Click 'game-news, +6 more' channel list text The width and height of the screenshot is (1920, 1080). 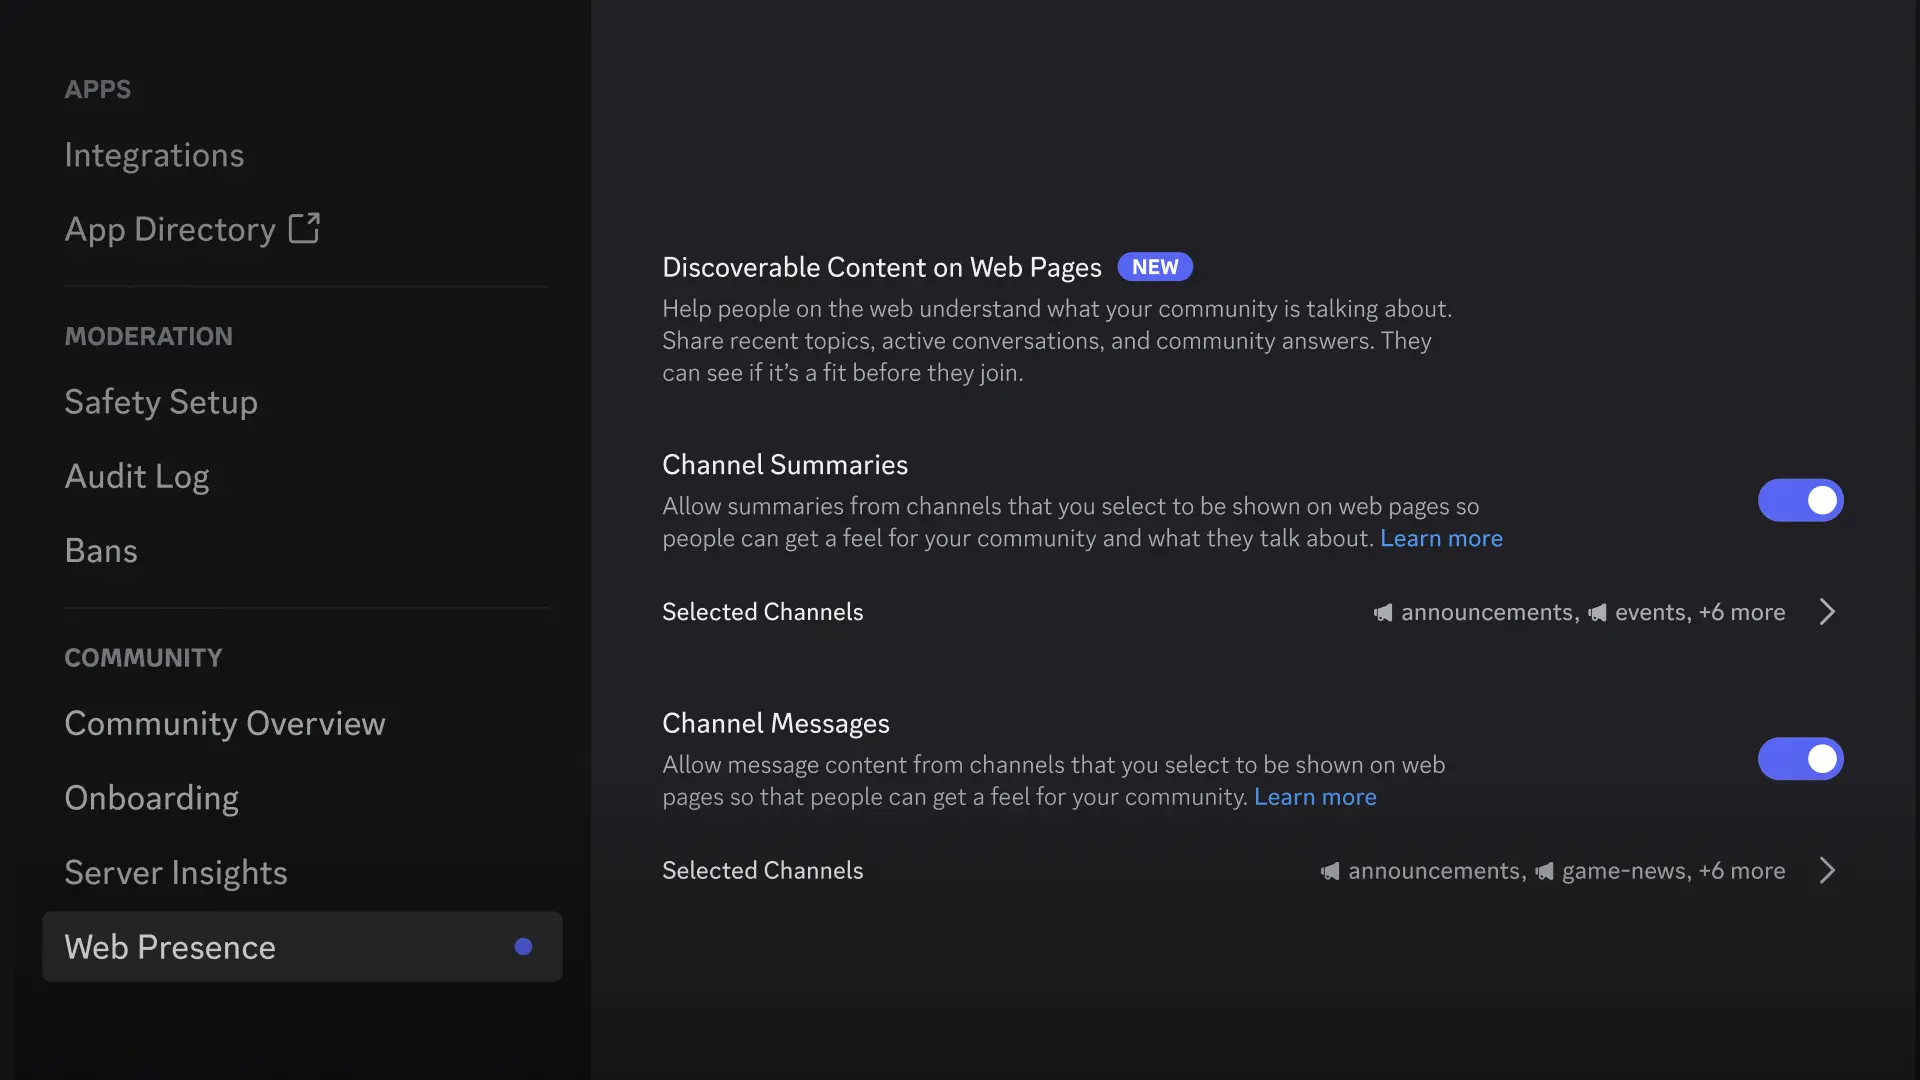pos(1673,871)
